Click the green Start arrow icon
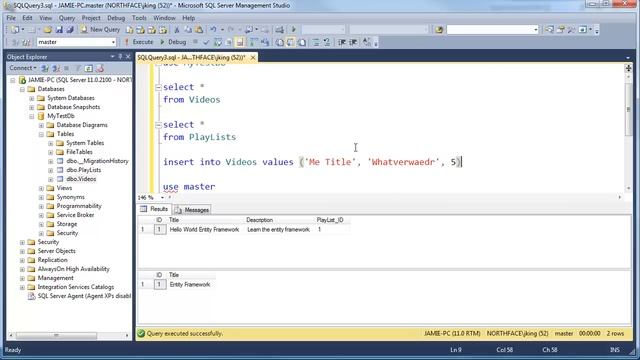 [x=293, y=29]
